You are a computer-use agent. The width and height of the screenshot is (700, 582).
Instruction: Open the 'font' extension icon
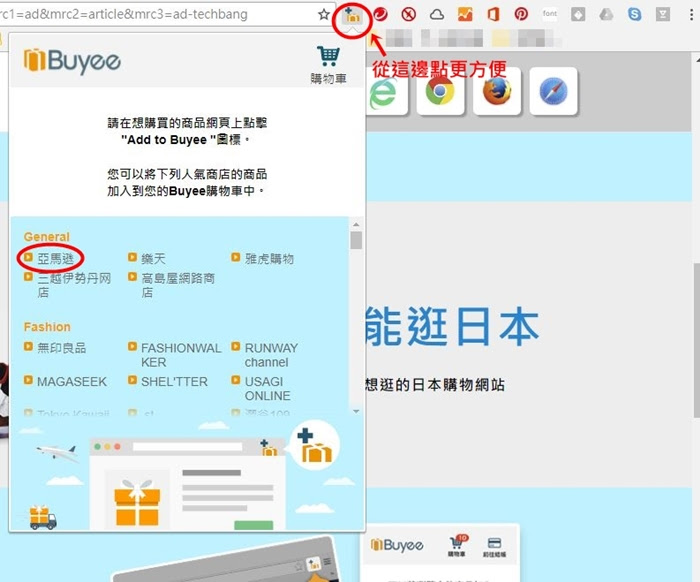550,14
